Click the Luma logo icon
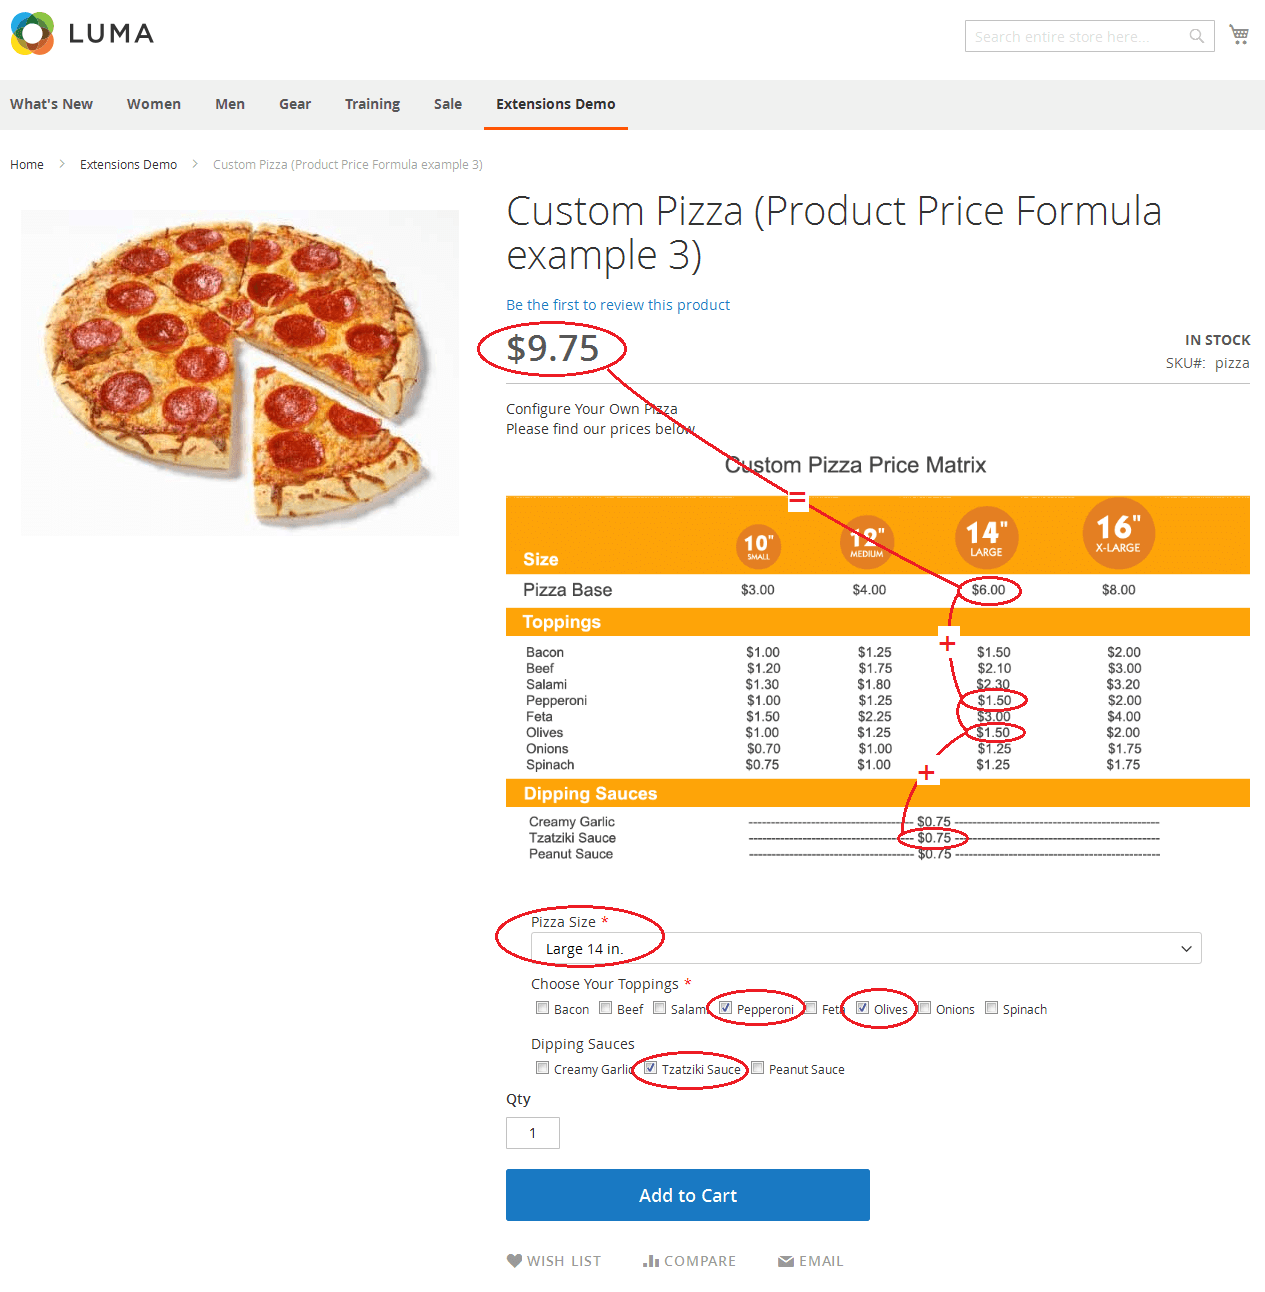Screen dimensions: 1265x1292 pos(32,34)
